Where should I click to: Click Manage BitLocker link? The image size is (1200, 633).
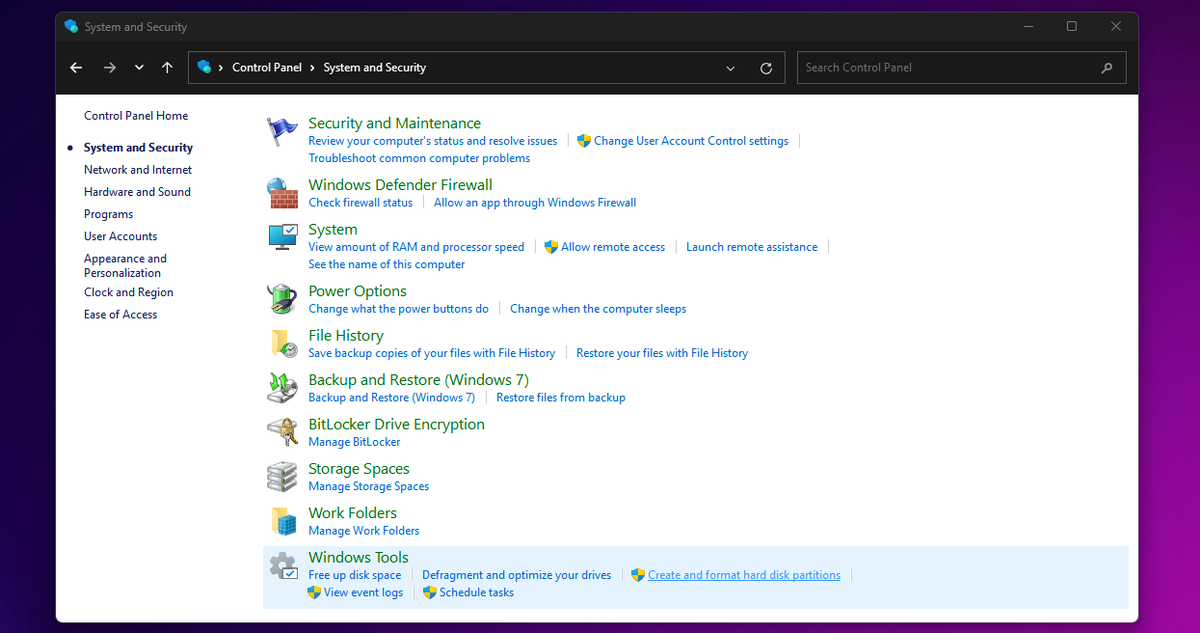(x=354, y=442)
